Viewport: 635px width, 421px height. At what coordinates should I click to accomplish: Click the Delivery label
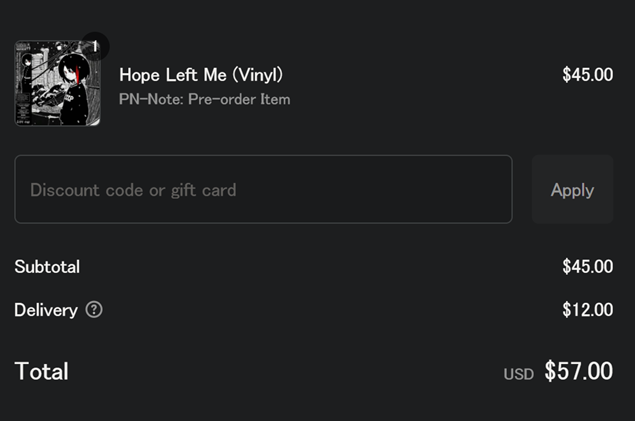[46, 310]
